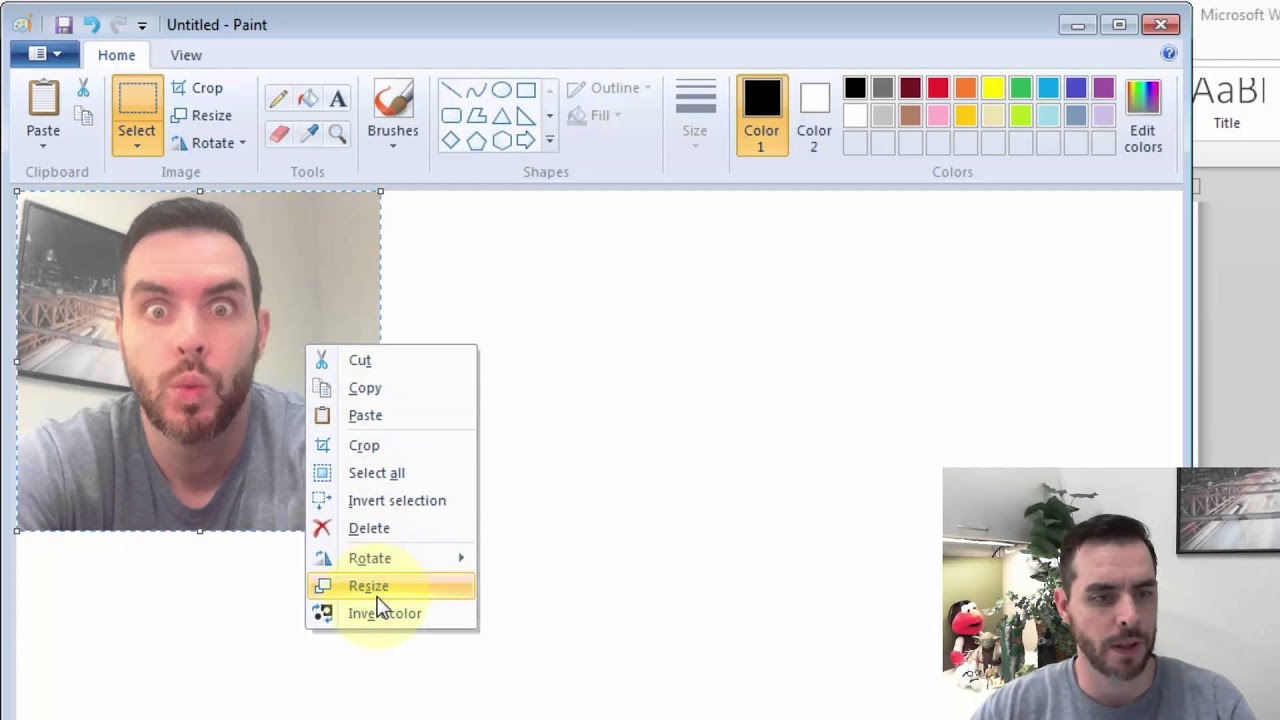Switch to the View tab
The height and width of the screenshot is (720, 1280).
185,55
